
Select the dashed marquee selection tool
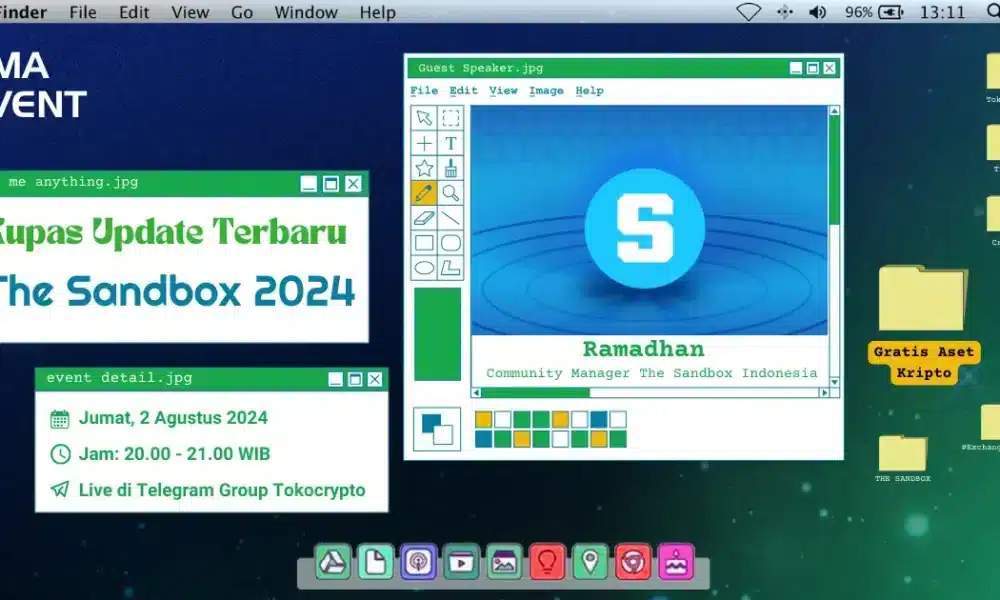pyautogui.click(x=451, y=118)
